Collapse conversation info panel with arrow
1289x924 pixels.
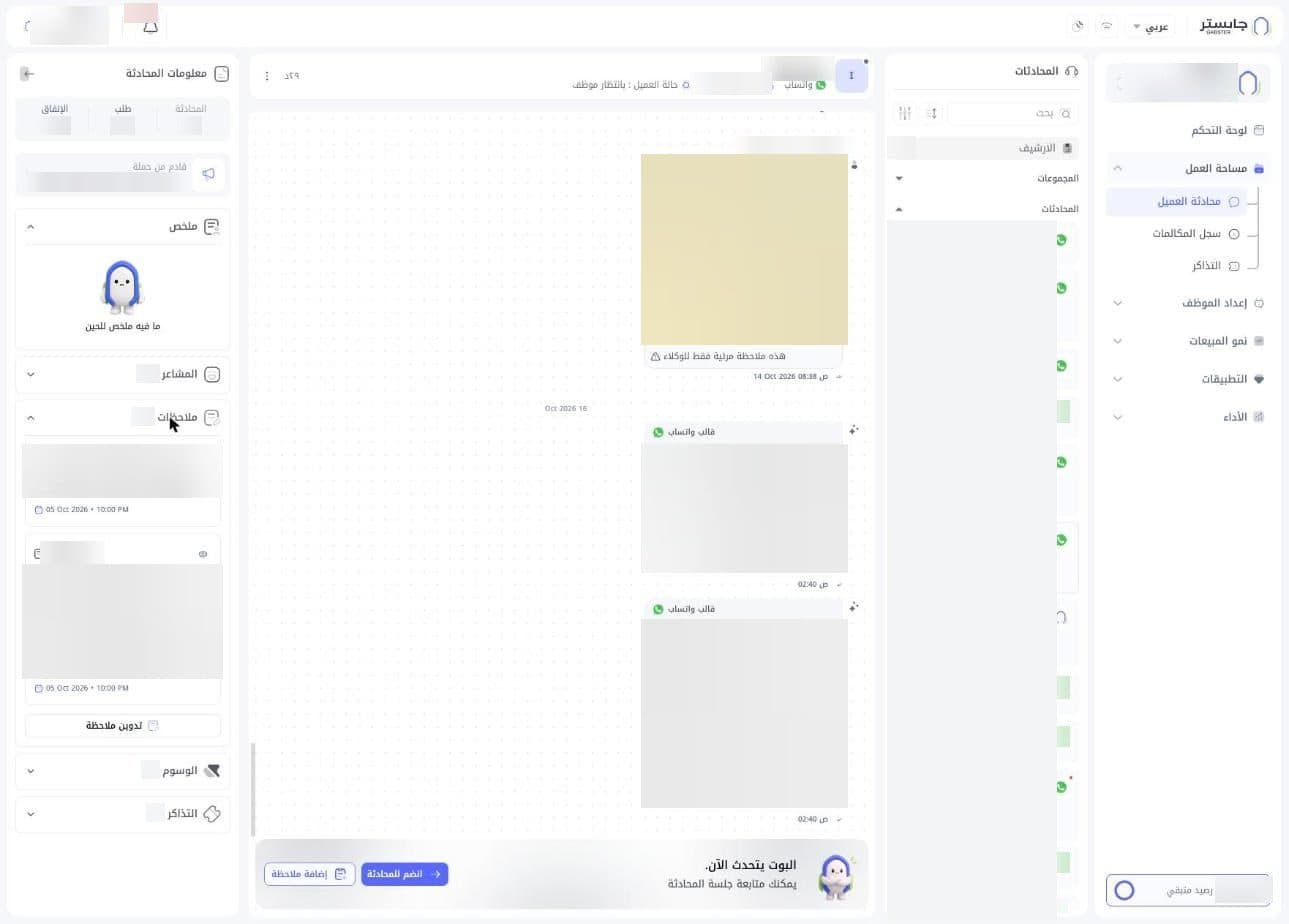coord(27,74)
